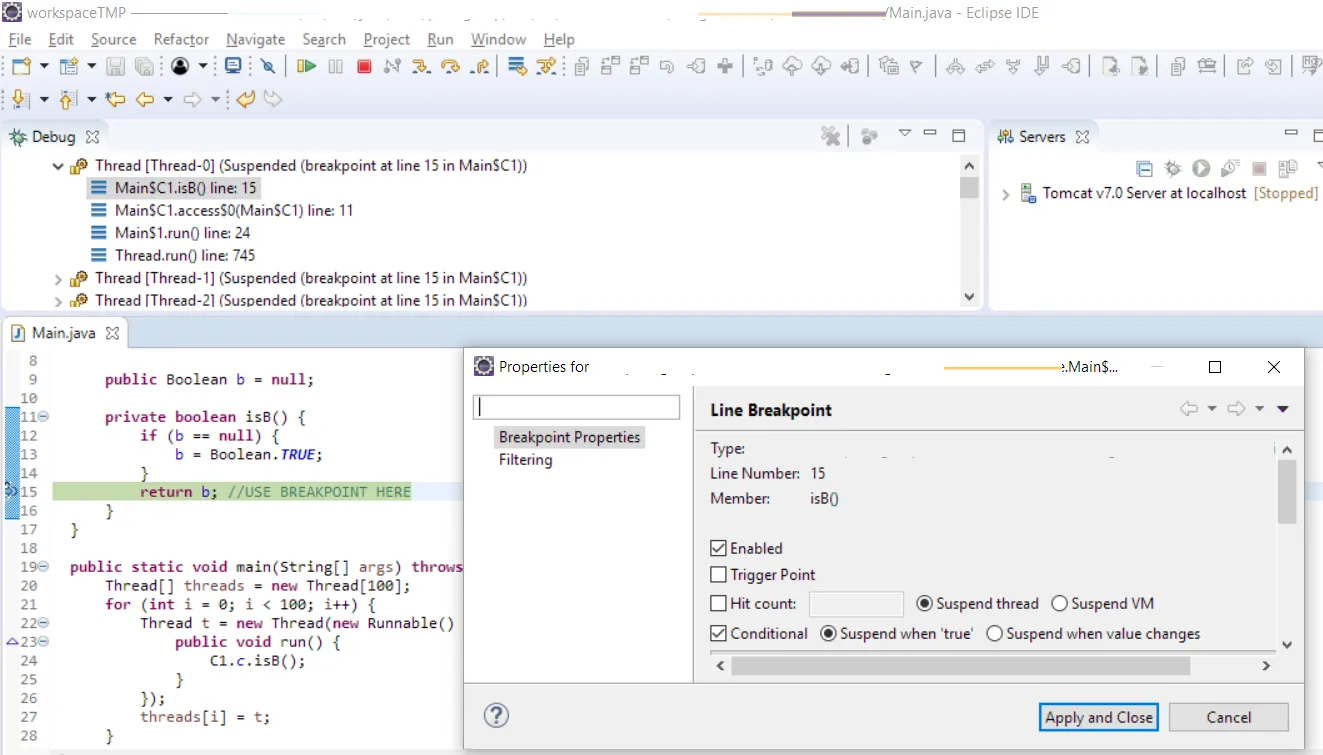Switch to the Main.java editor tab

[64, 333]
